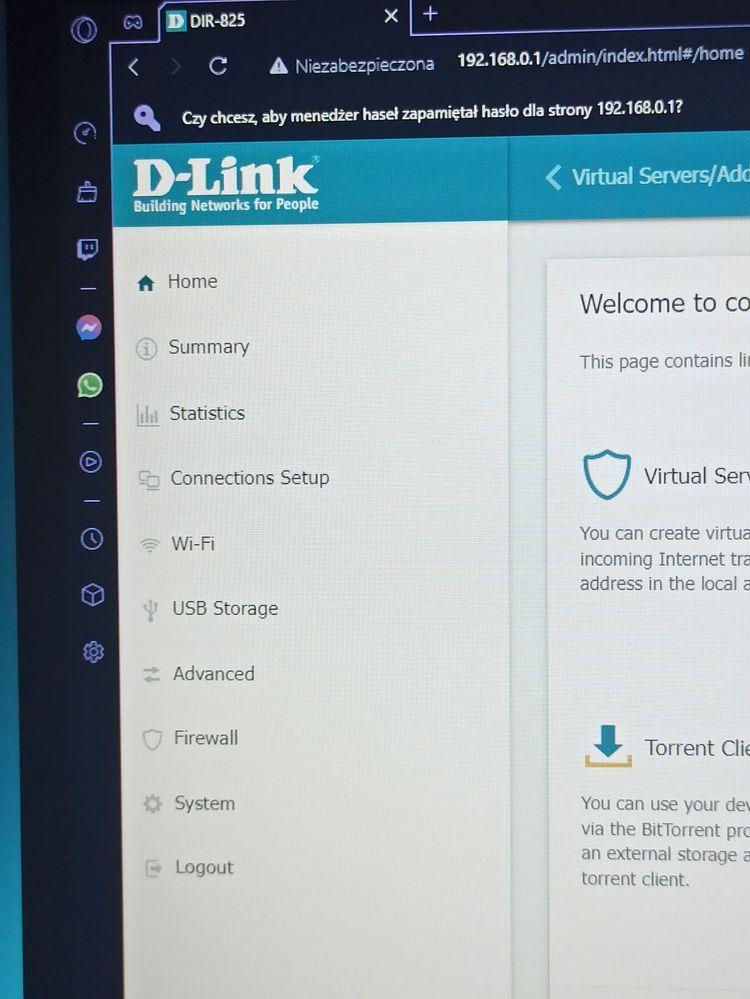Close the DIR-825 tab
This screenshot has width=750, height=999.
(x=391, y=16)
